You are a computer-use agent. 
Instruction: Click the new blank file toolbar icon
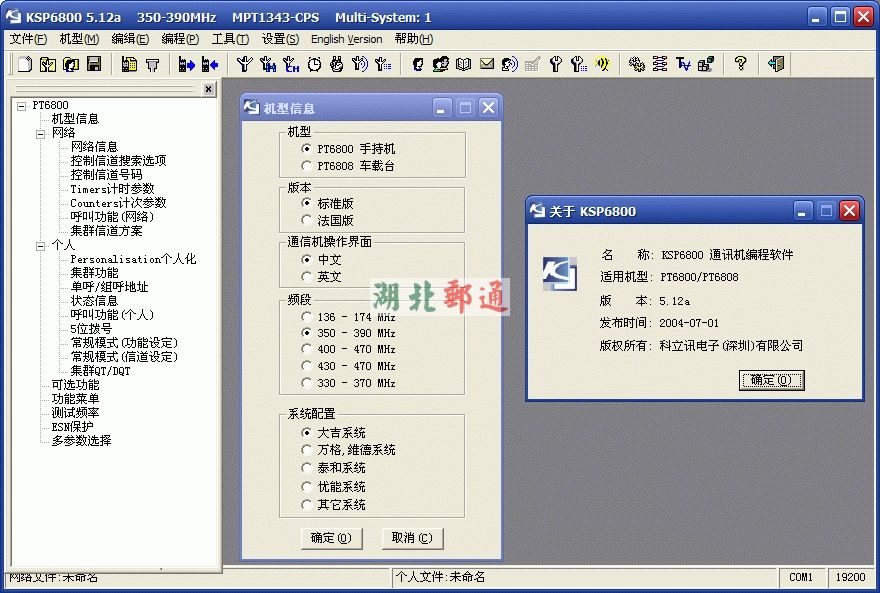(25, 64)
